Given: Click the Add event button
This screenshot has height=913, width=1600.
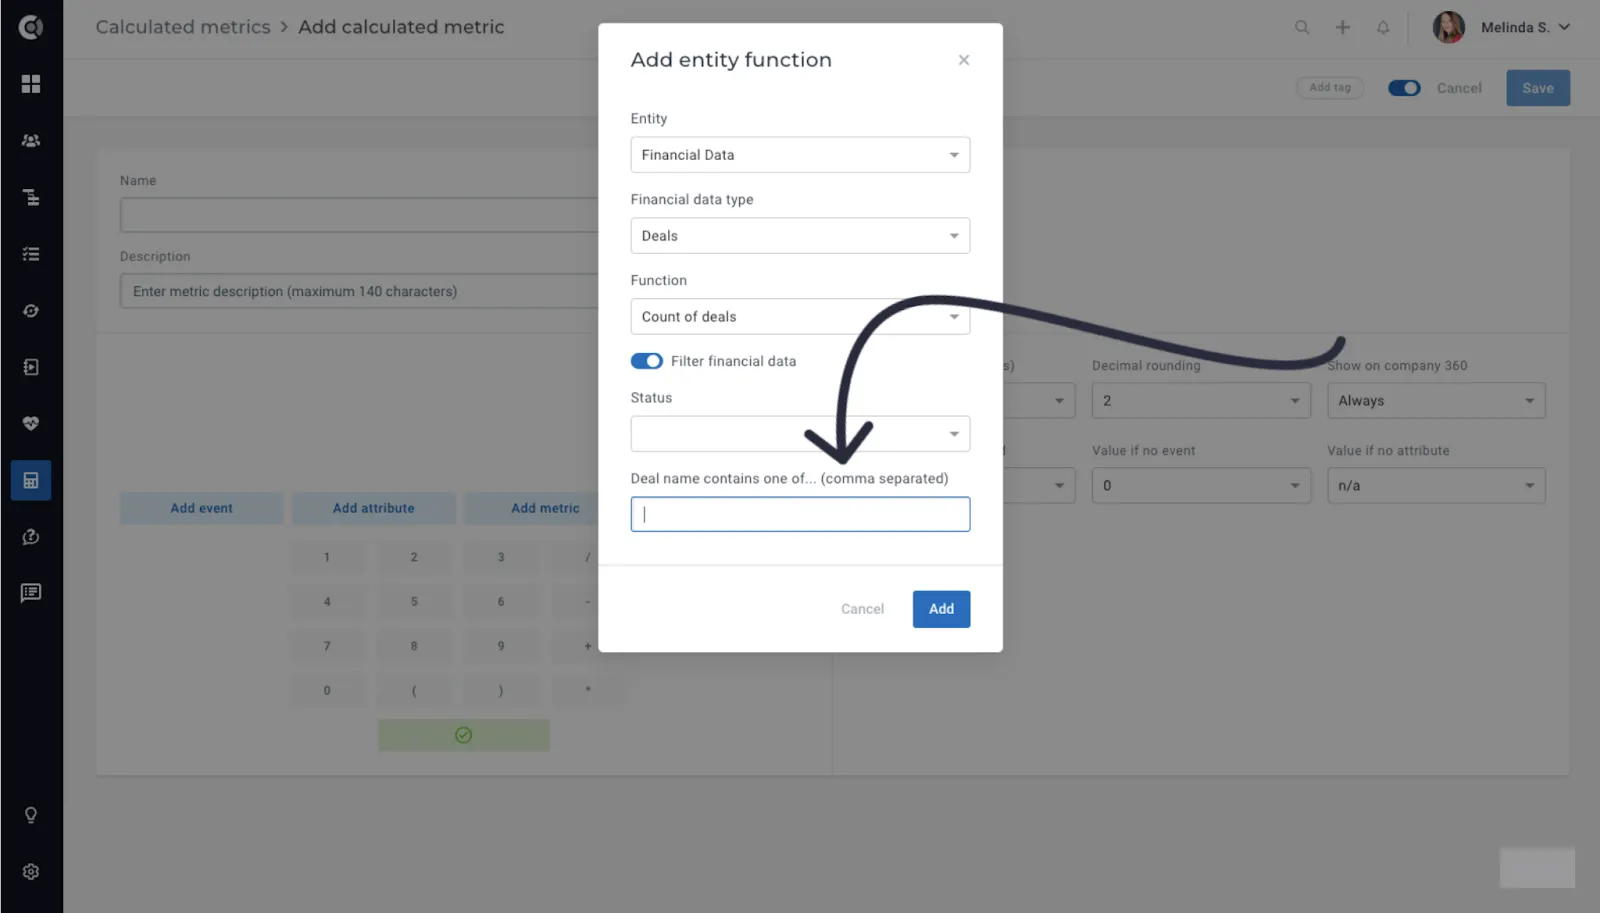Looking at the screenshot, I should point(202,508).
